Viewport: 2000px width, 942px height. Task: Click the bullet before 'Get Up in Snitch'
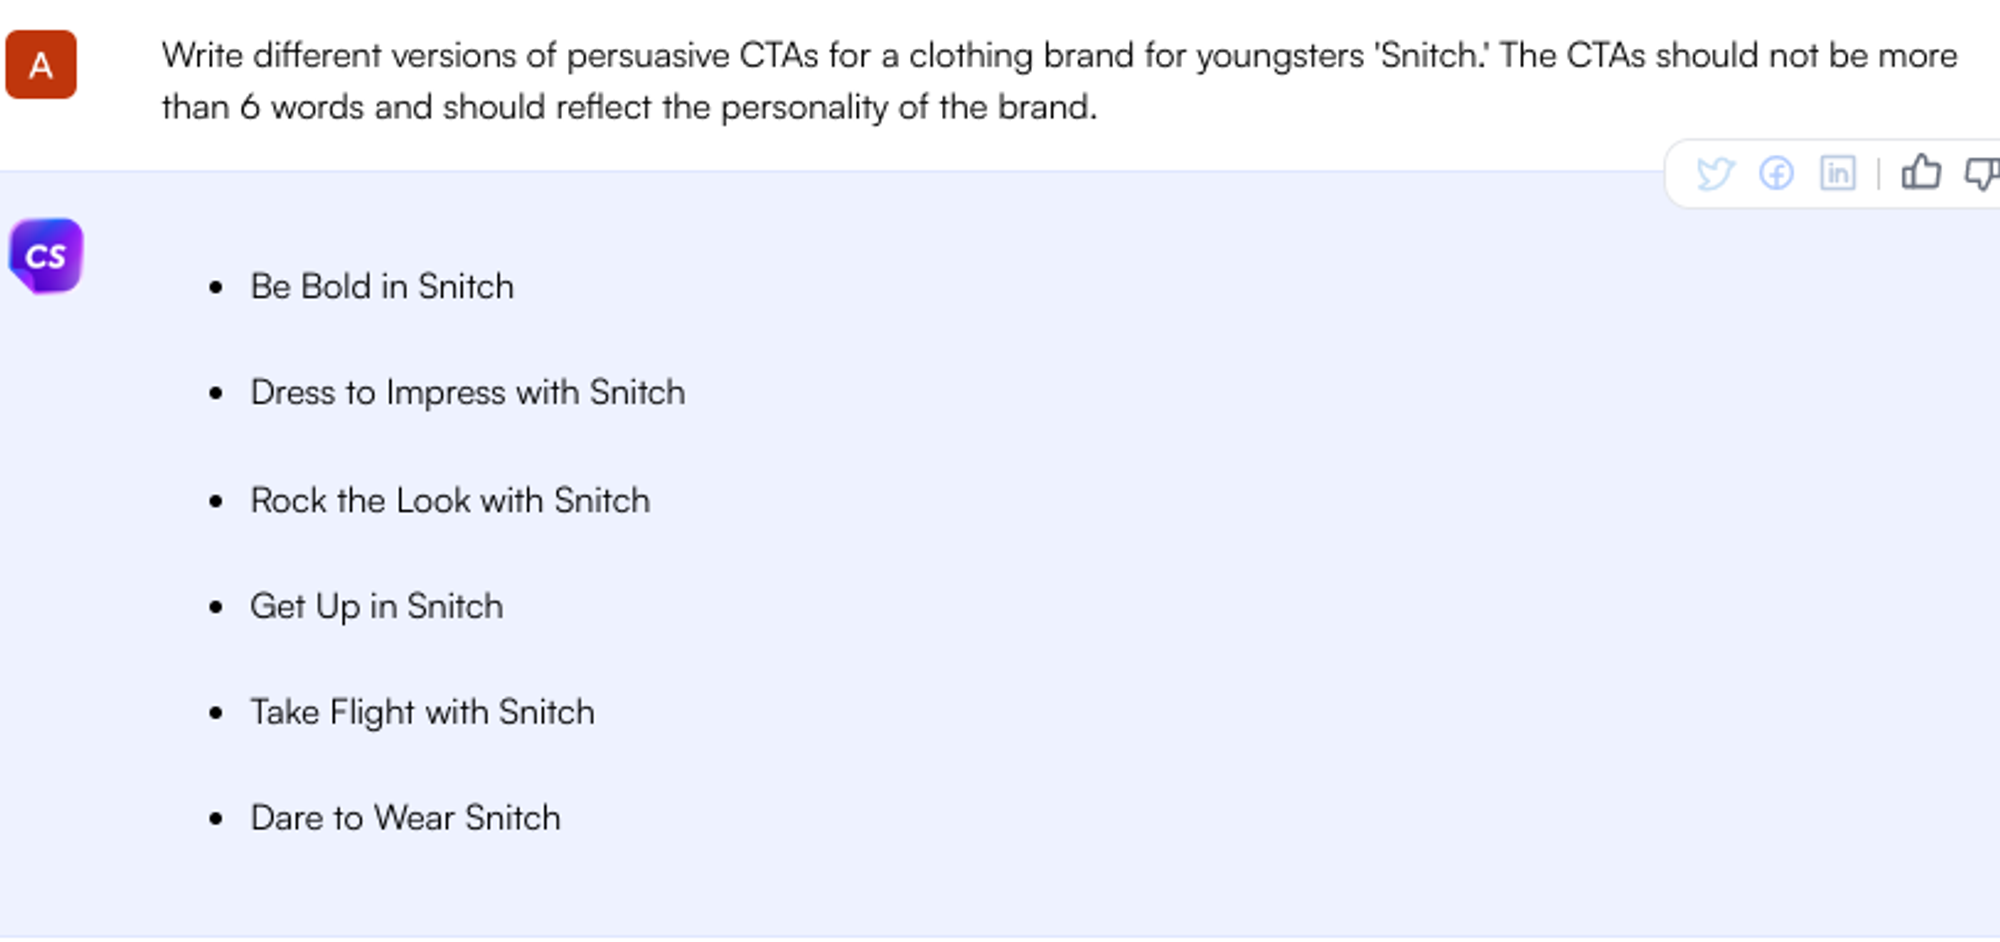(x=216, y=607)
